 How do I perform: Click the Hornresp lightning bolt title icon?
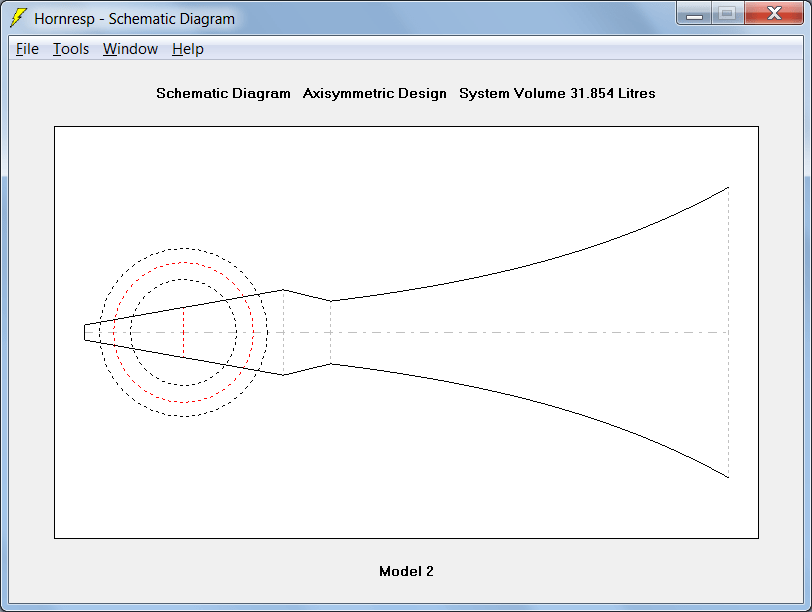pyautogui.click(x=19, y=18)
